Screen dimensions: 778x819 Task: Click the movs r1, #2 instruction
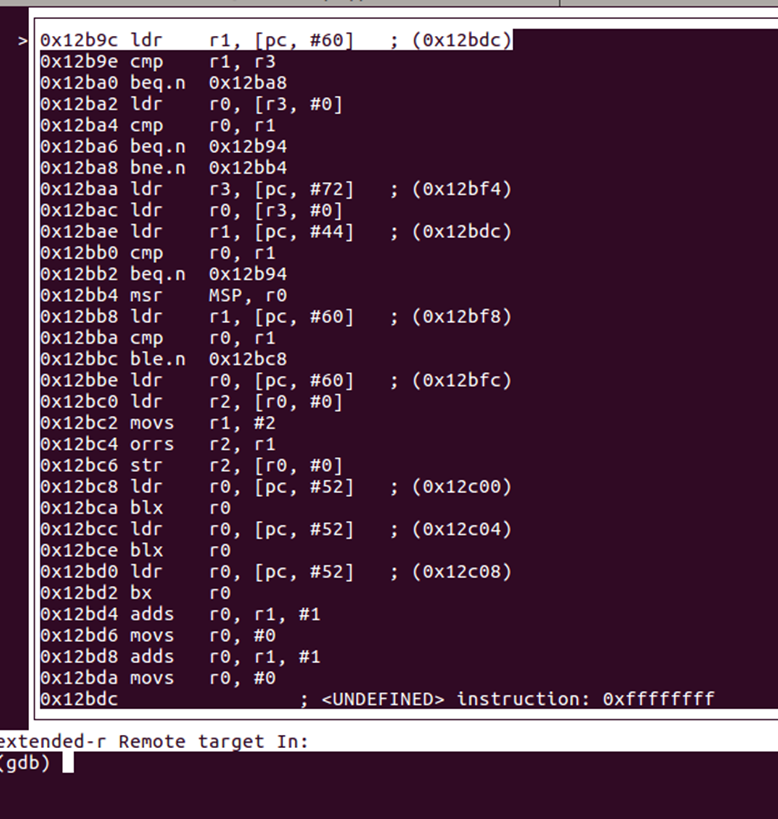coord(158,423)
